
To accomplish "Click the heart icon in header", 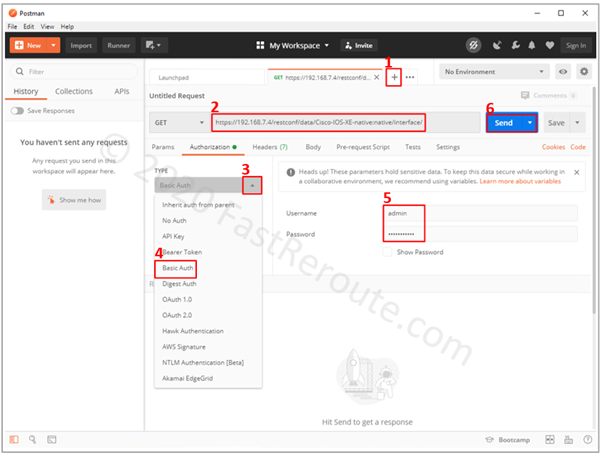I will pyautogui.click(x=550, y=45).
